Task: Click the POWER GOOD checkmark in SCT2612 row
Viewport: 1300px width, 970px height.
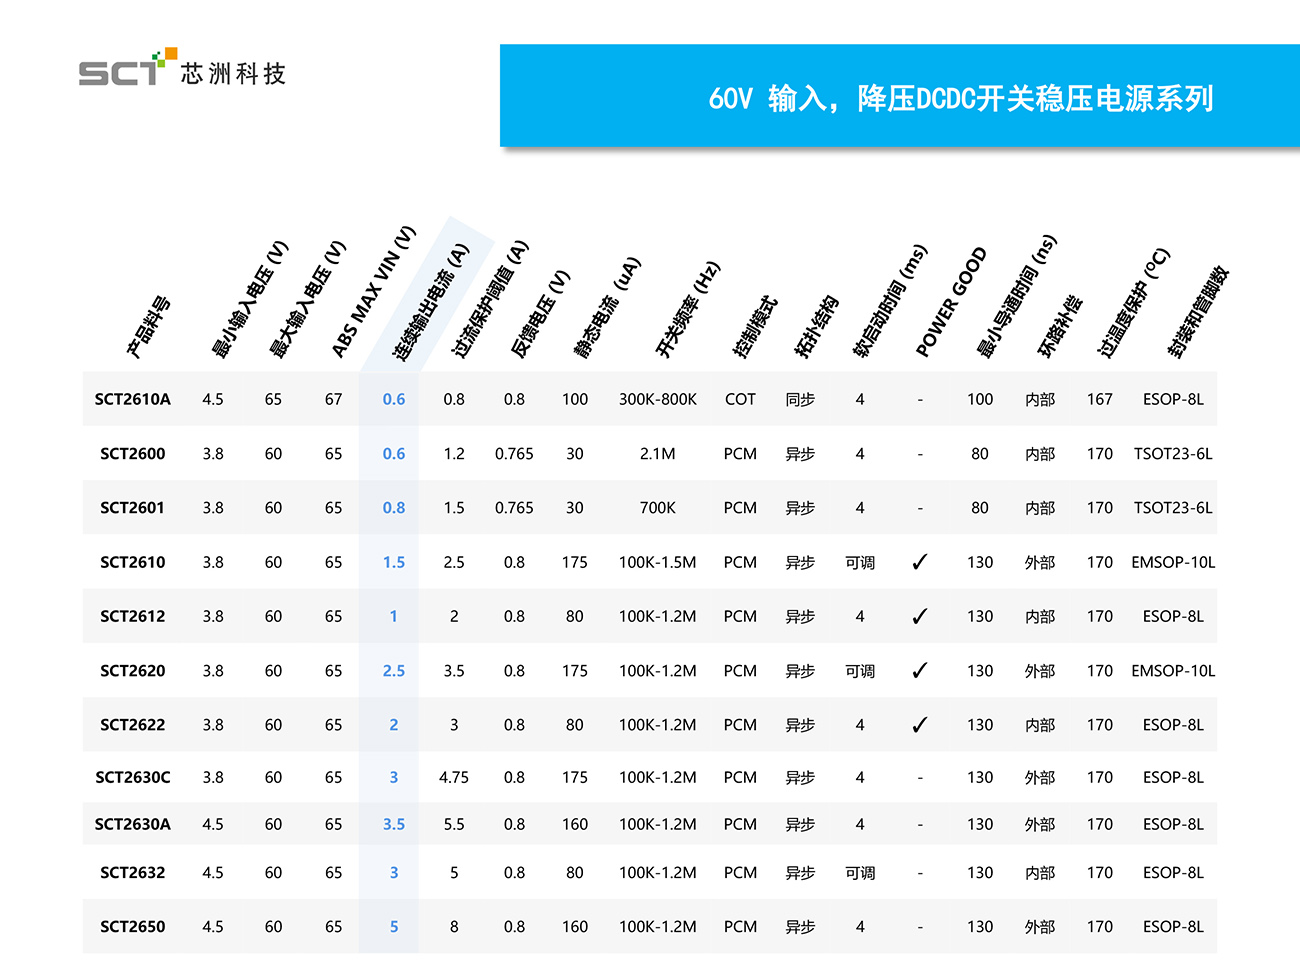Action: point(919,616)
